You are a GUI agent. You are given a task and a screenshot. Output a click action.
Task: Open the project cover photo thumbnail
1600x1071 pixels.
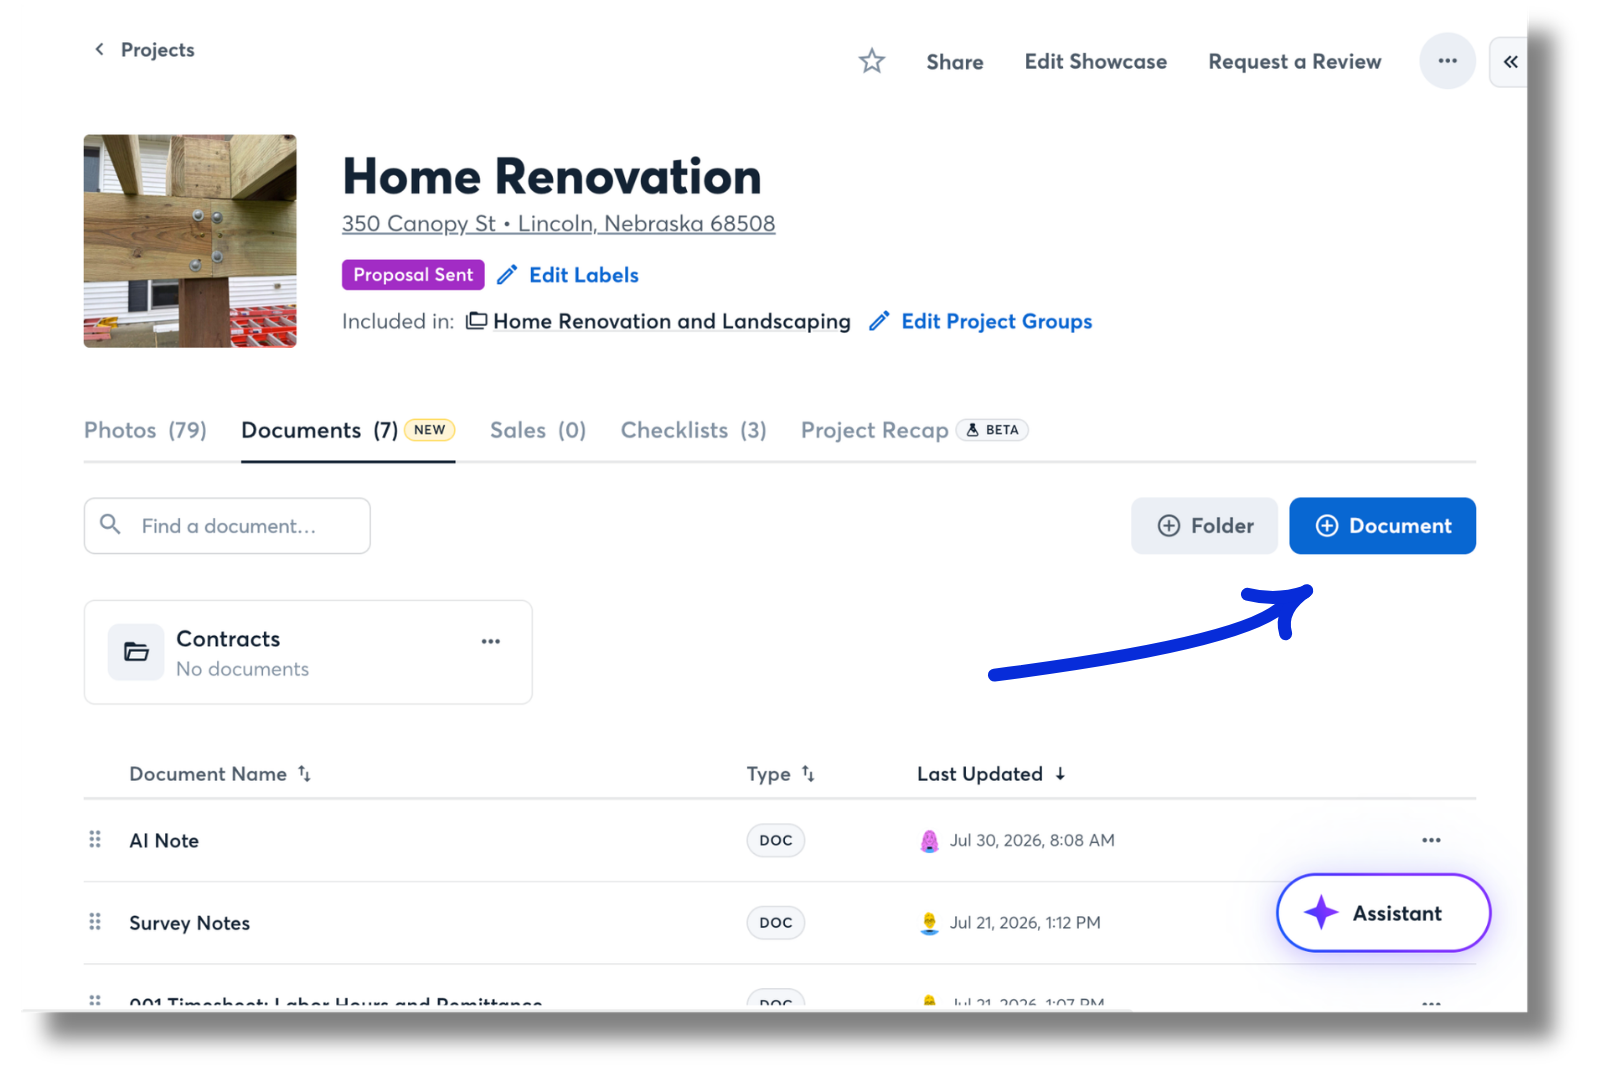pos(190,241)
